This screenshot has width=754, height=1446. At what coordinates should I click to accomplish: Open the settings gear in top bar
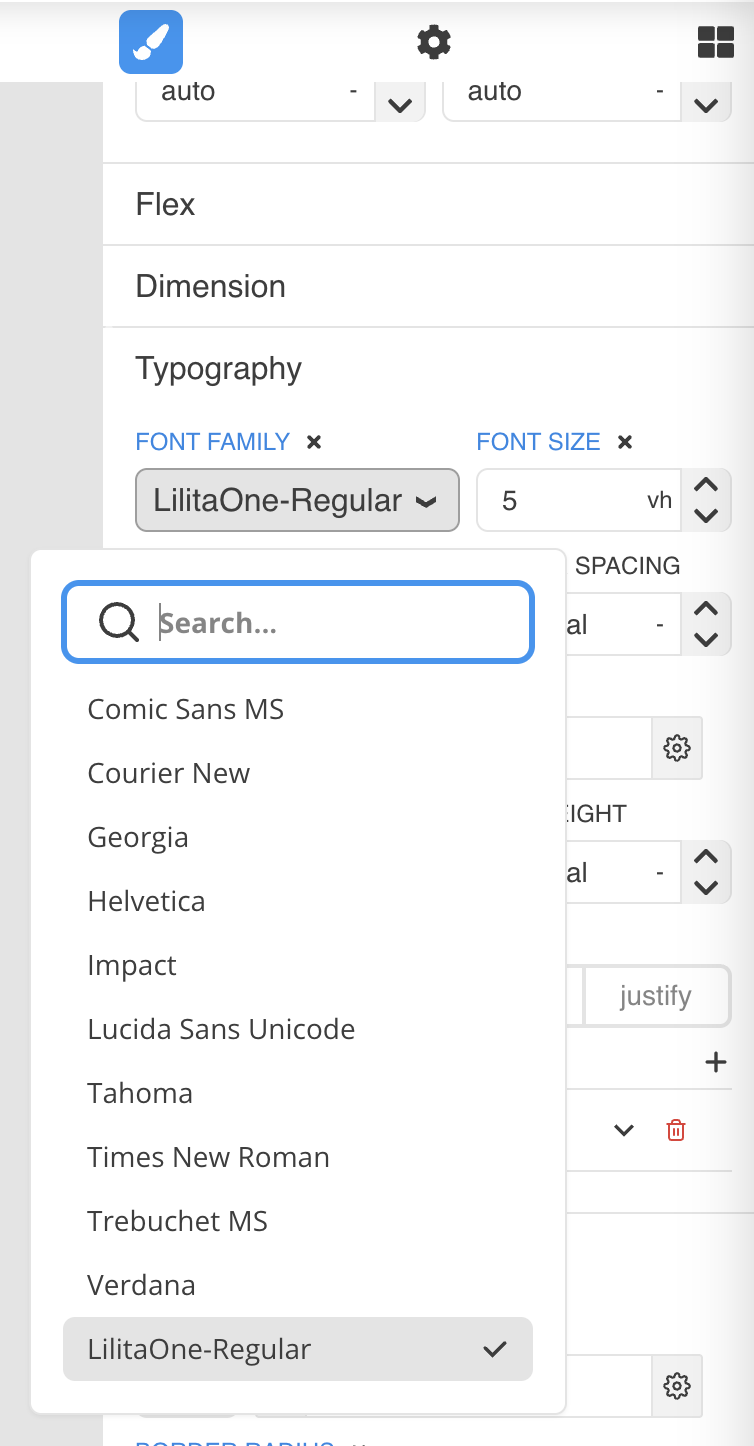pos(433,42)
